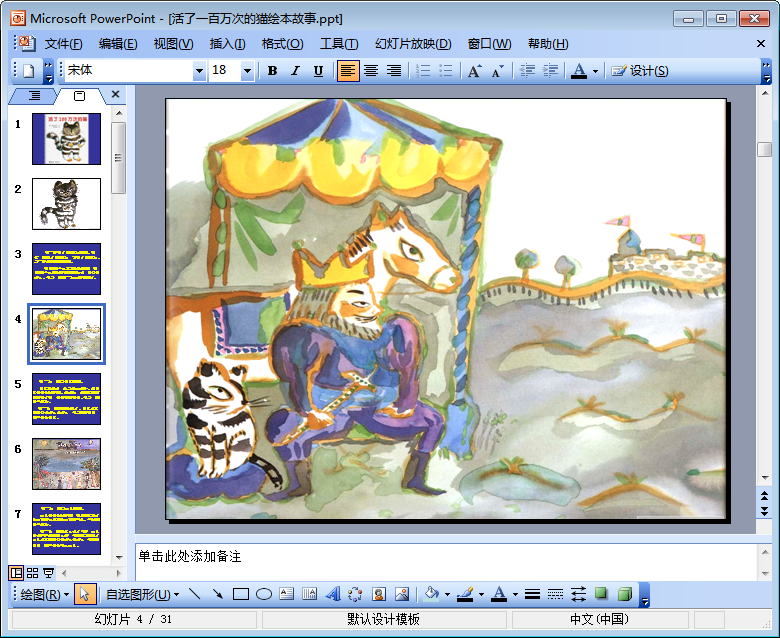Switch to the outline tab

pos(34,95)
